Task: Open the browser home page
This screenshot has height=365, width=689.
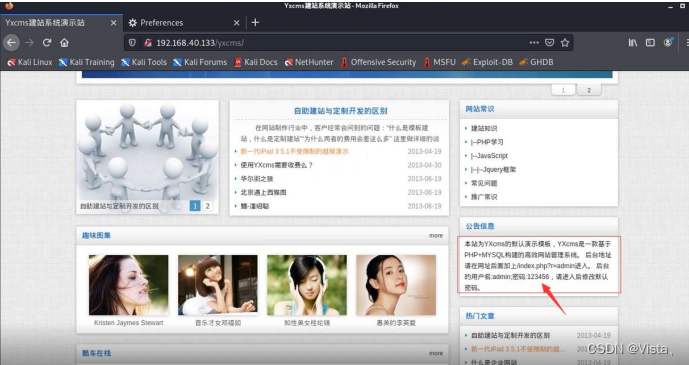Action: pos(65,43)
